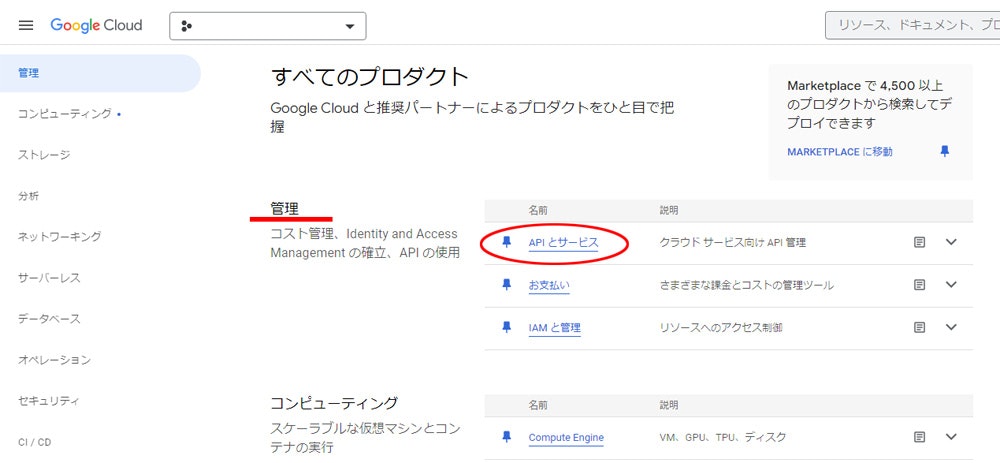Click the 管理 section heading
Image resolution: width=1000 pixels, height=463 pixels.
284,209
